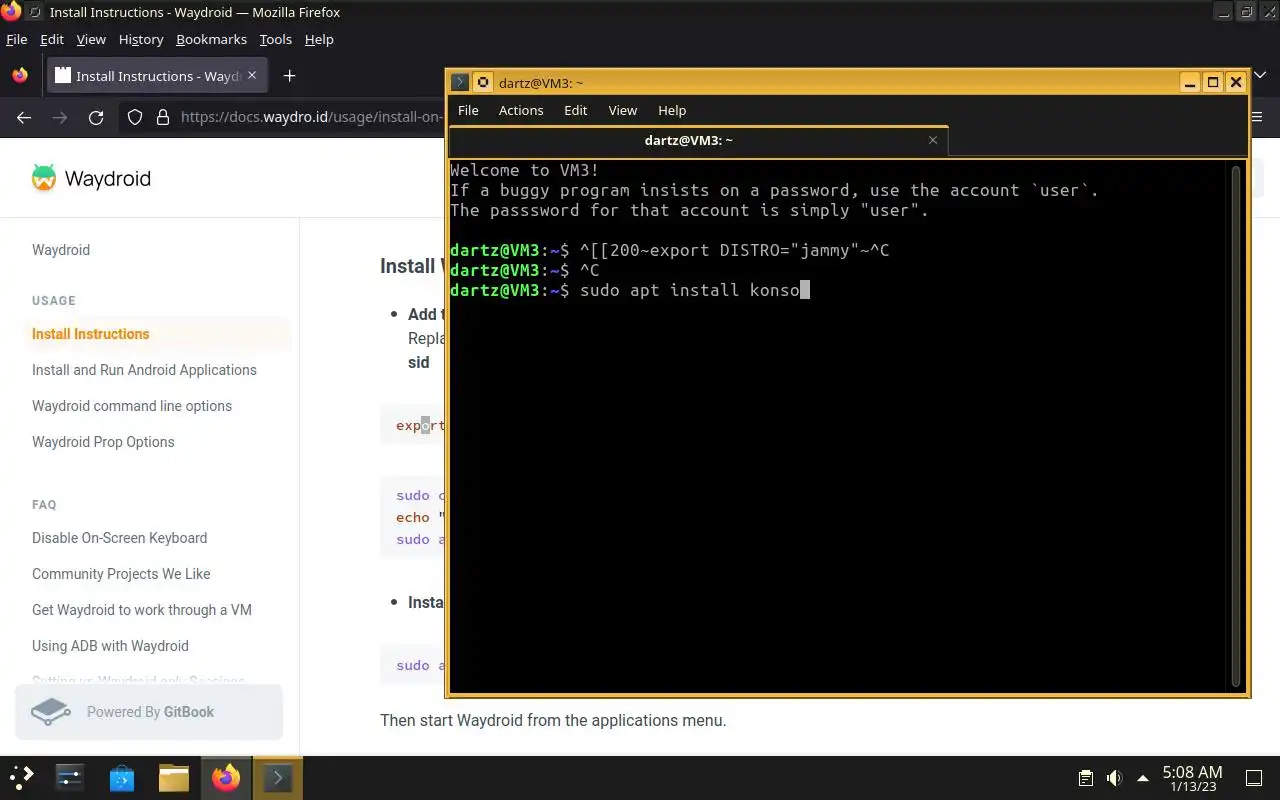
Task: Open Firefox View menu
Action: click(91, 39)
